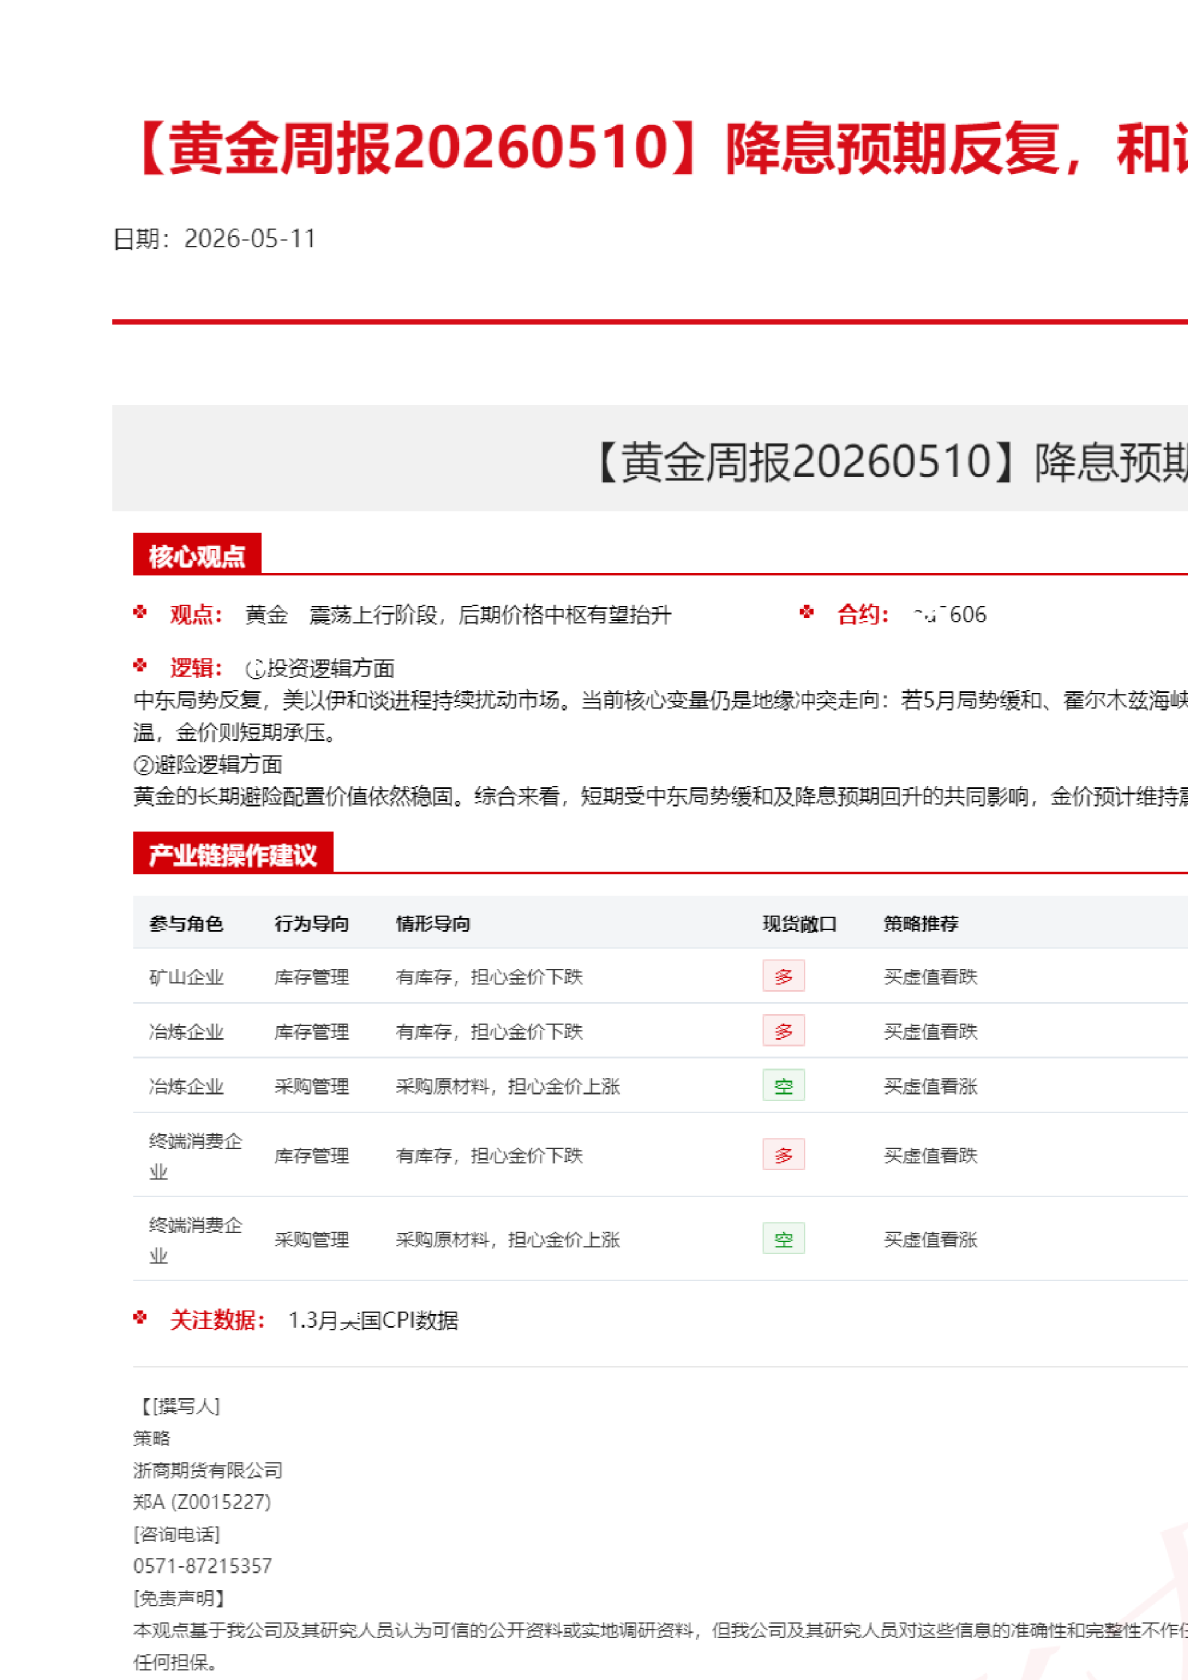The image size is (1188, 1680).
Task: Select the text 1.3月美国CPI数据
Action: [373, 1321]
